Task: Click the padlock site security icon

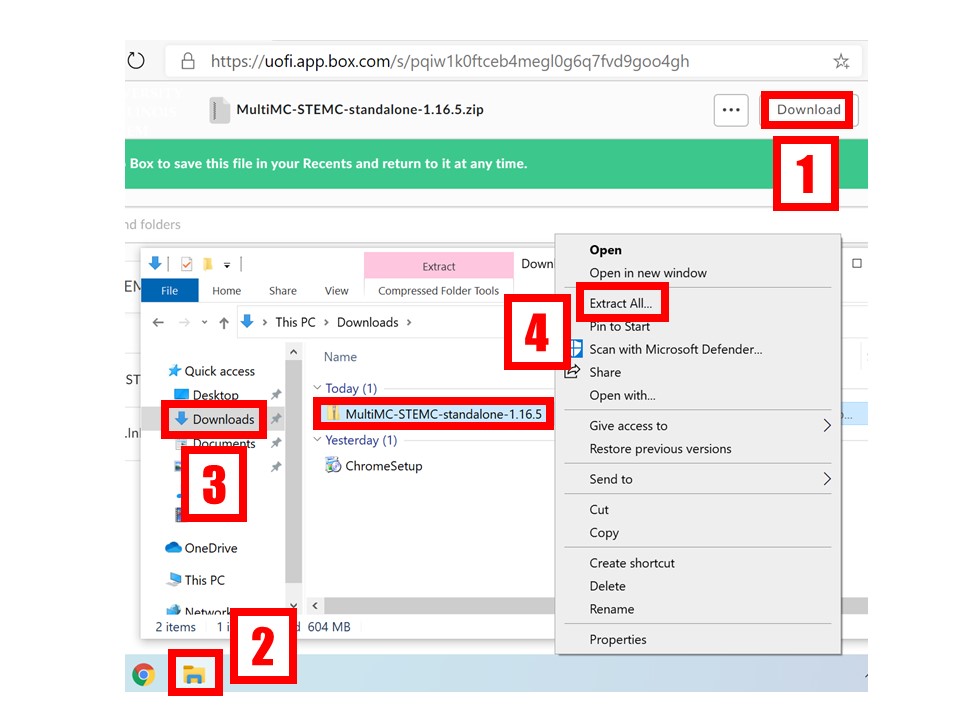Action: point(188,61)
